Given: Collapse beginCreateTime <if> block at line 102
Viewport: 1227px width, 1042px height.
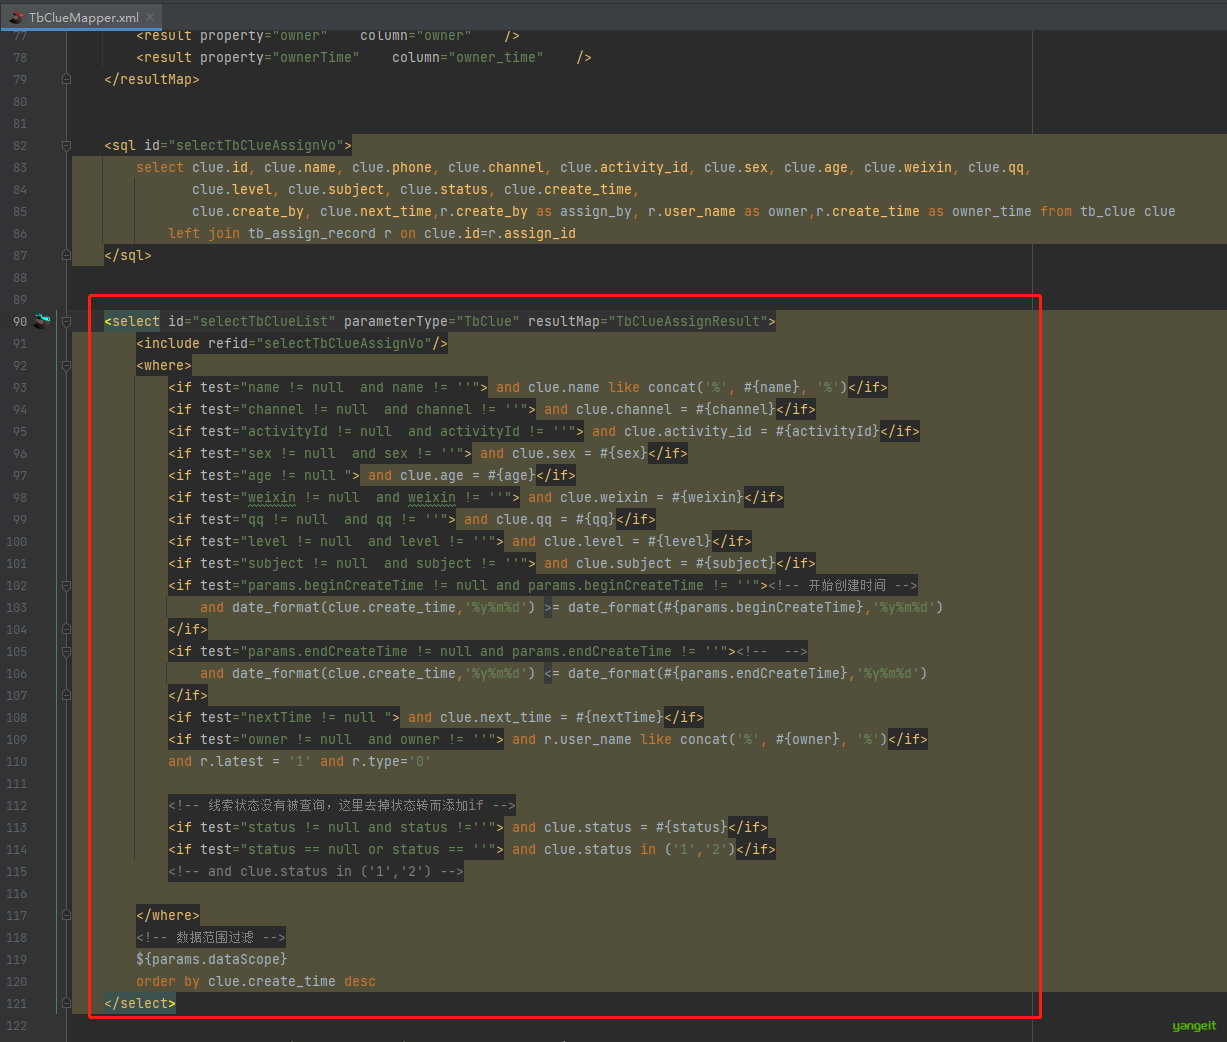Looking at the screenshot, I should point(66,585).
